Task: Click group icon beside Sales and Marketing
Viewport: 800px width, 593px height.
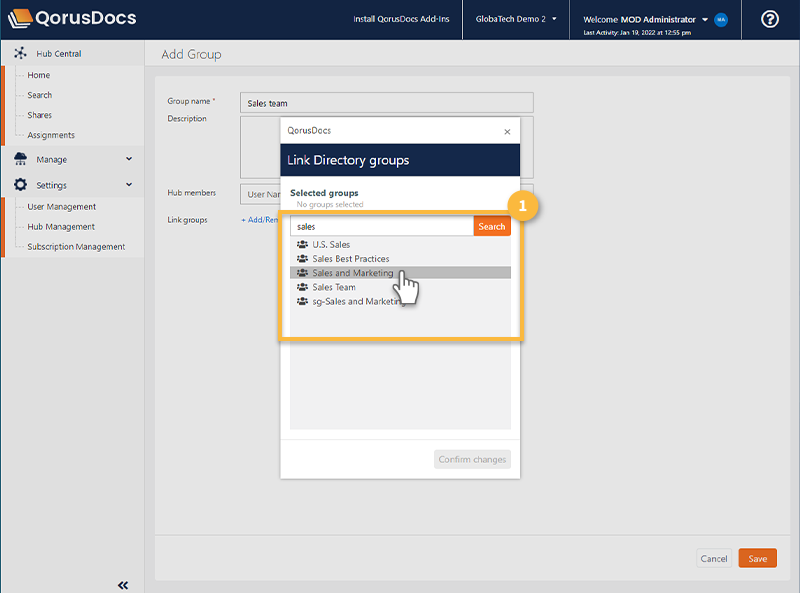Action: (x=303, y=273)
